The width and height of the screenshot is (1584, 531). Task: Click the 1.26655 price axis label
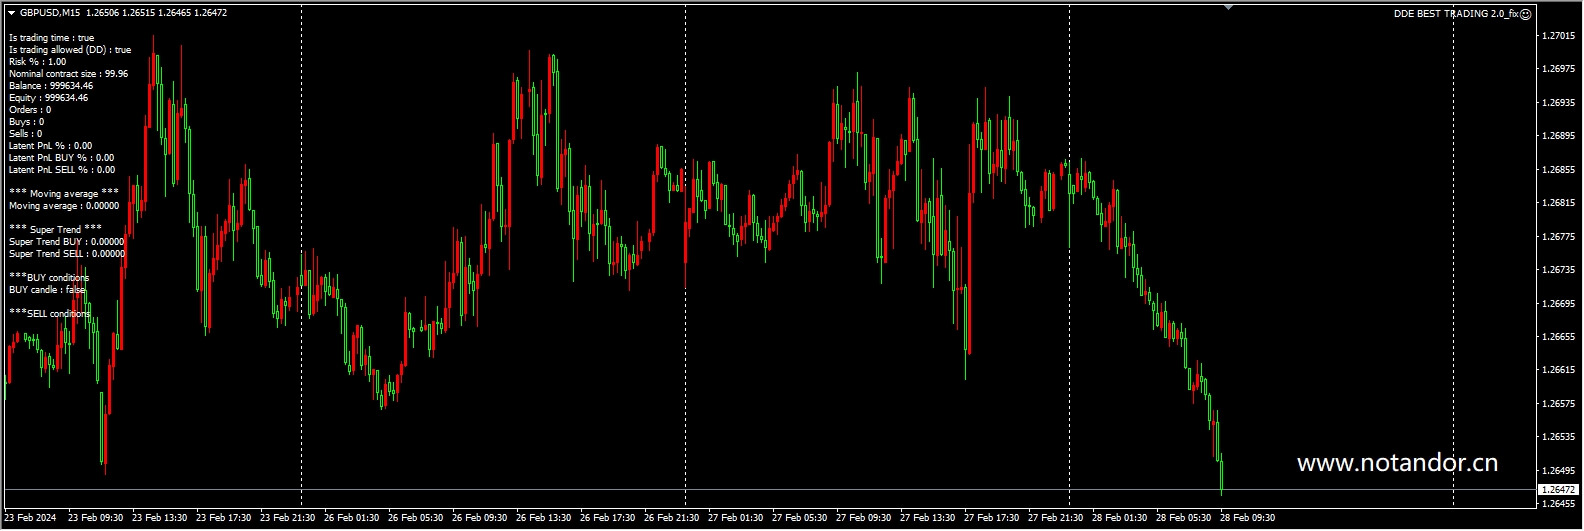pos(1558,337)
